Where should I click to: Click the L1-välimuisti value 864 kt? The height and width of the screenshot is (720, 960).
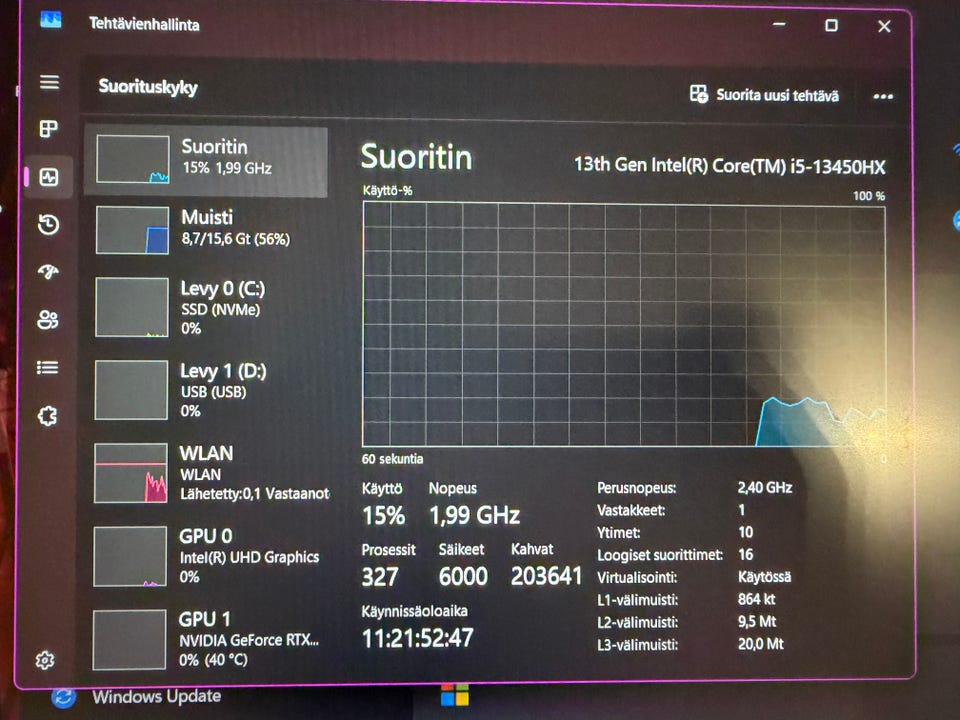pos(756,599)
